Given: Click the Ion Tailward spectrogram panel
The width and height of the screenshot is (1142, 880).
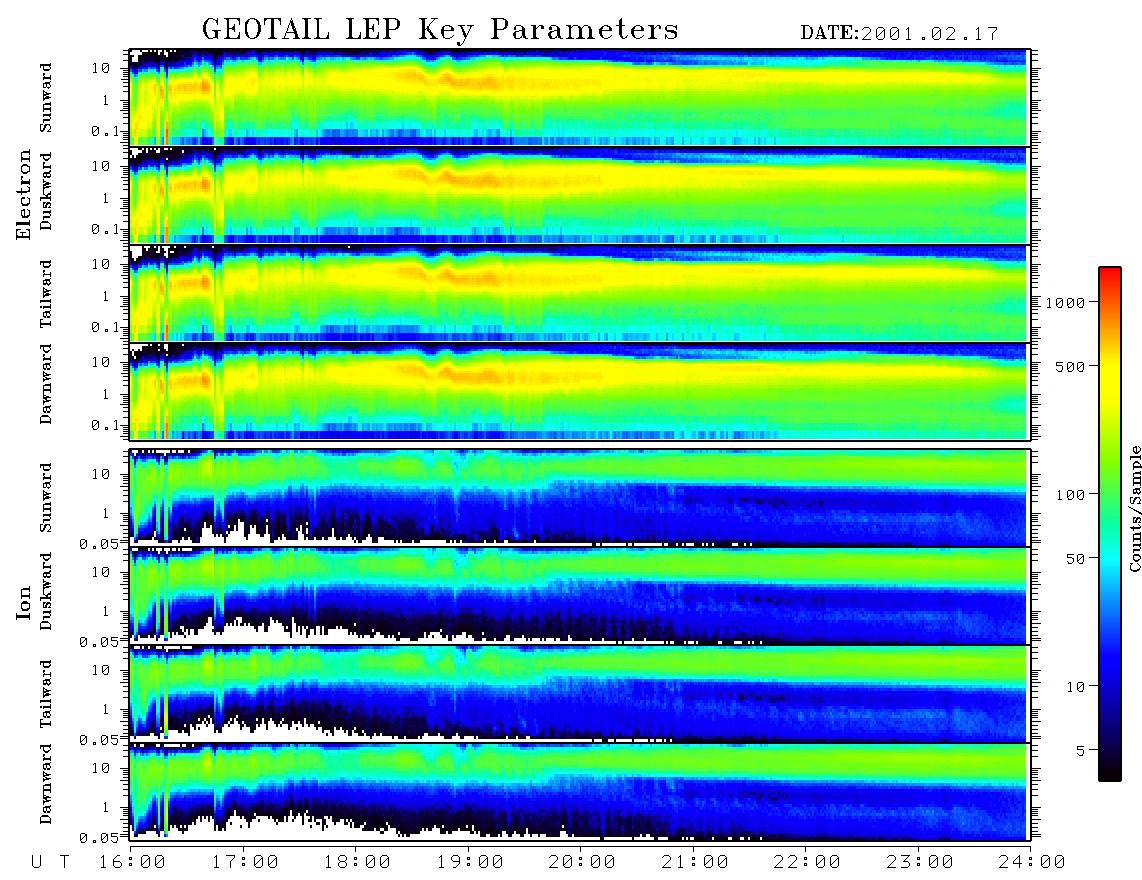Looking at the screenshot, I should coord(579,694).
